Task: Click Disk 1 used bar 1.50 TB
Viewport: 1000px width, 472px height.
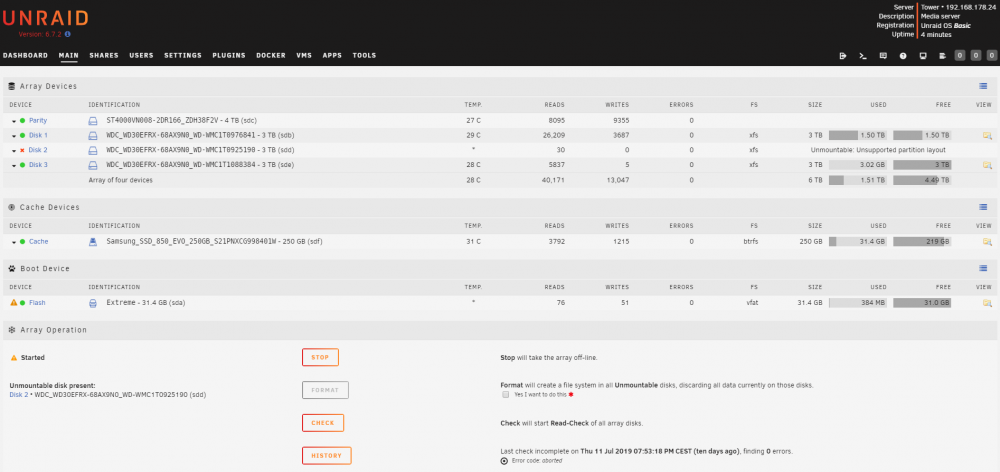Action: click(858, 135)
